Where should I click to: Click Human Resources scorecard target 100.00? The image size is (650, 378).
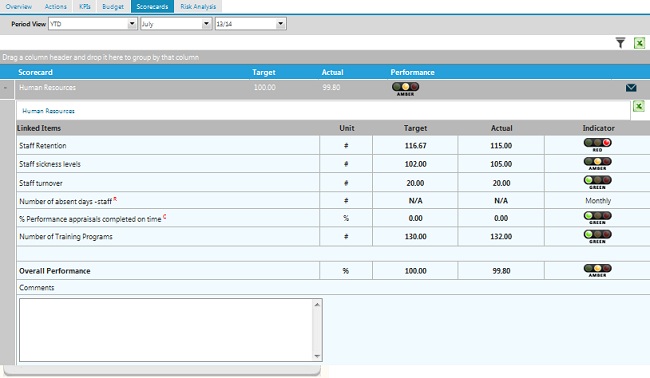coord(264,87)
